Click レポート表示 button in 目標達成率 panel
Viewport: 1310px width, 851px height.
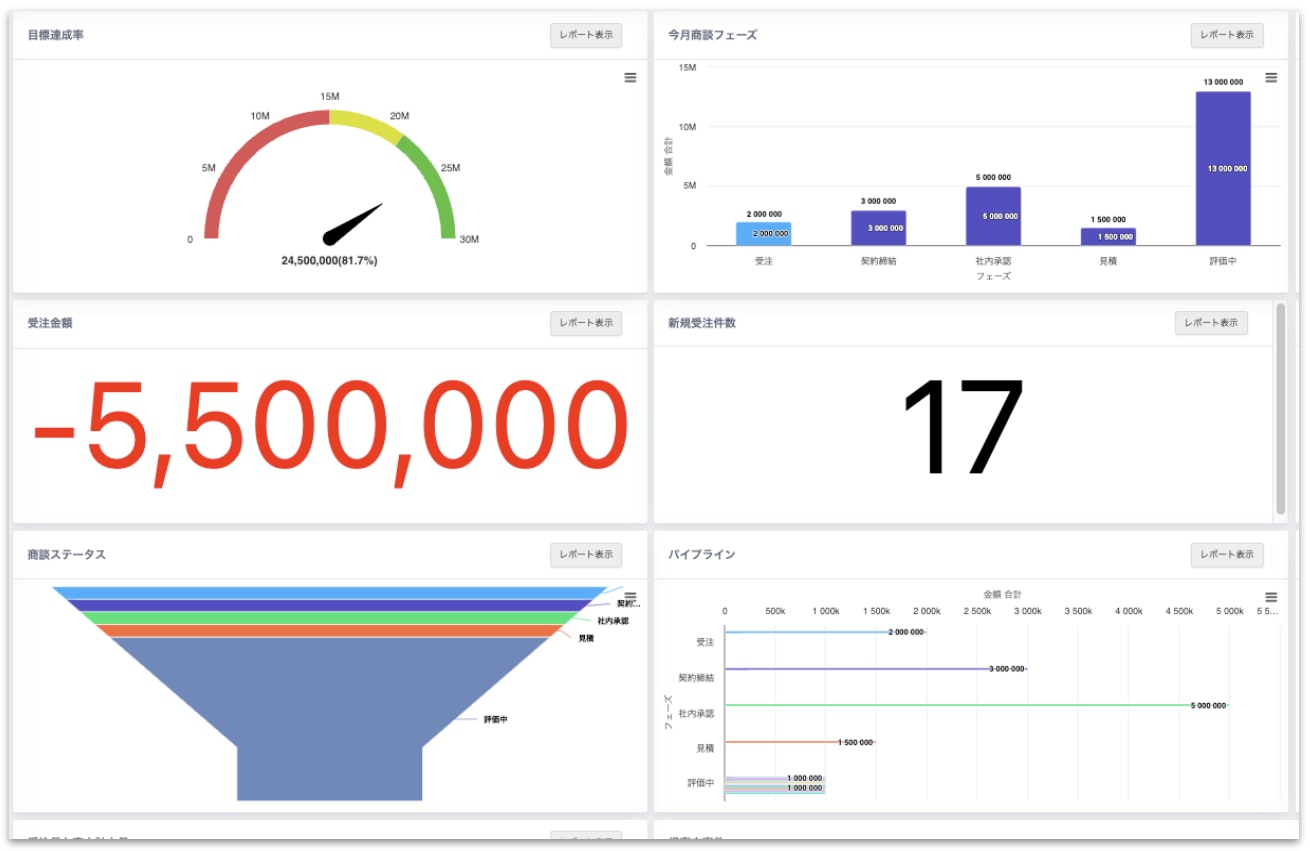tap(586, 35)
